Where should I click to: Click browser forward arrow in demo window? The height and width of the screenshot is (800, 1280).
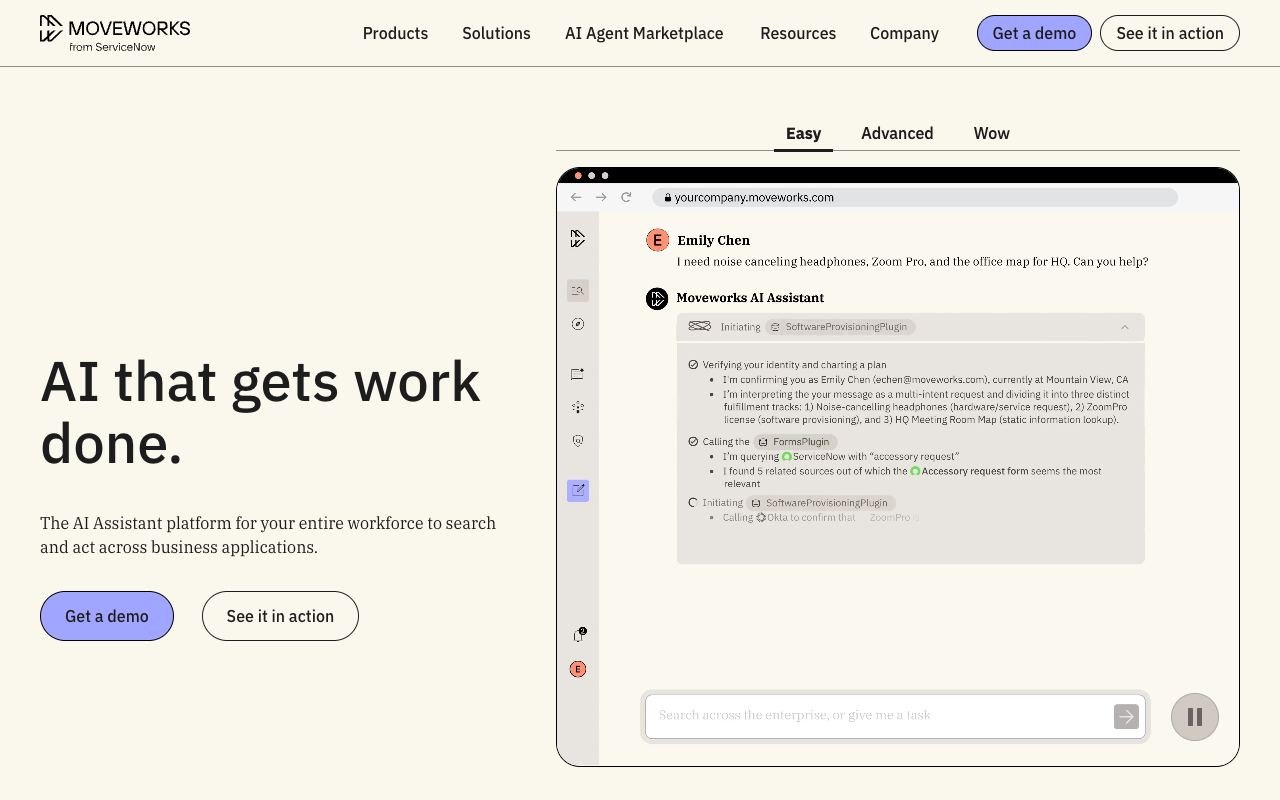[x=601, y=197]
